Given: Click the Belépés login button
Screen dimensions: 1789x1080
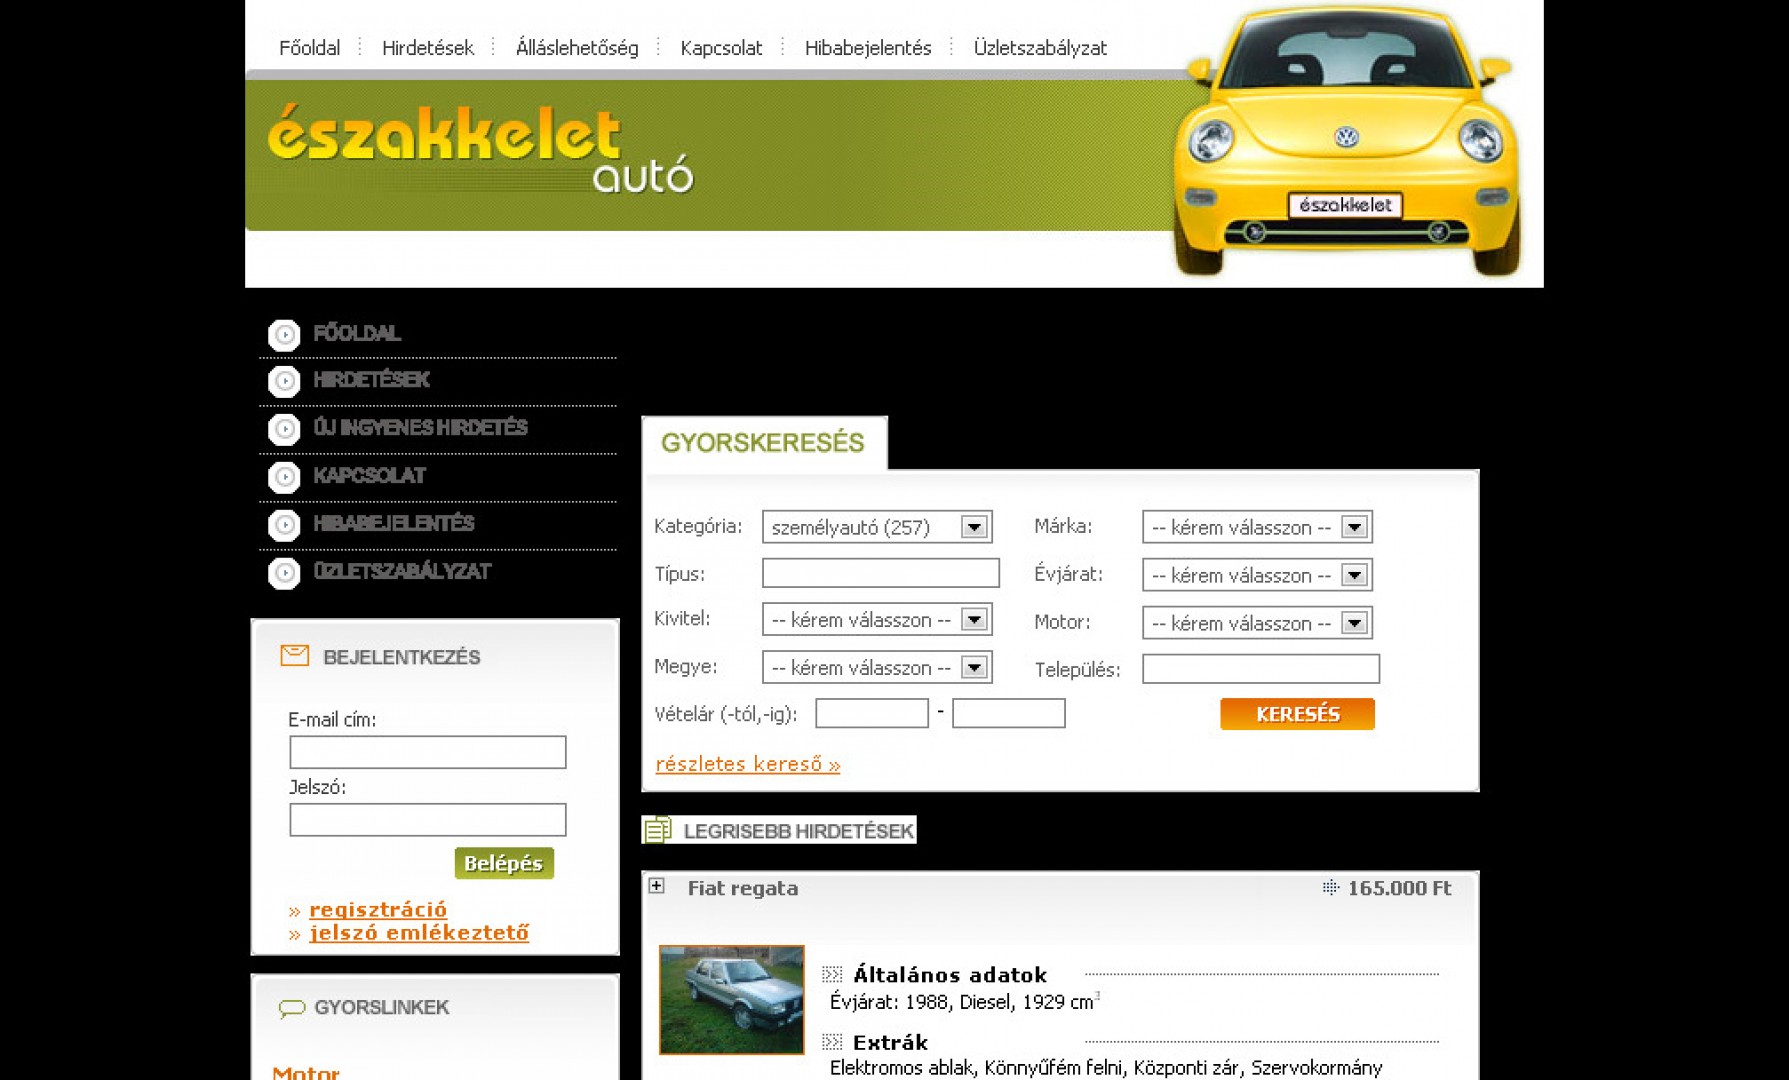Looking at the screenshot, I should (504, 863).
